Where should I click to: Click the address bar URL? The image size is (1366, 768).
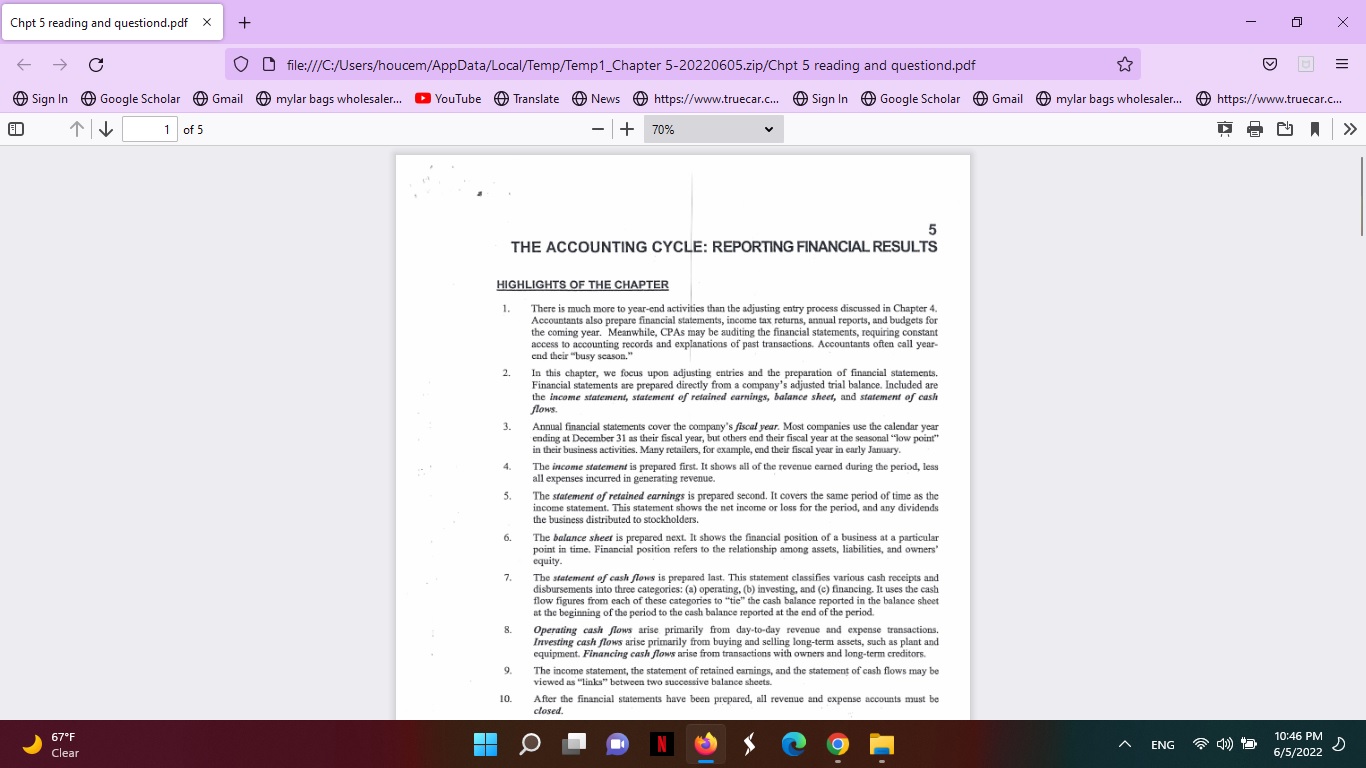(x=631, y=65)
